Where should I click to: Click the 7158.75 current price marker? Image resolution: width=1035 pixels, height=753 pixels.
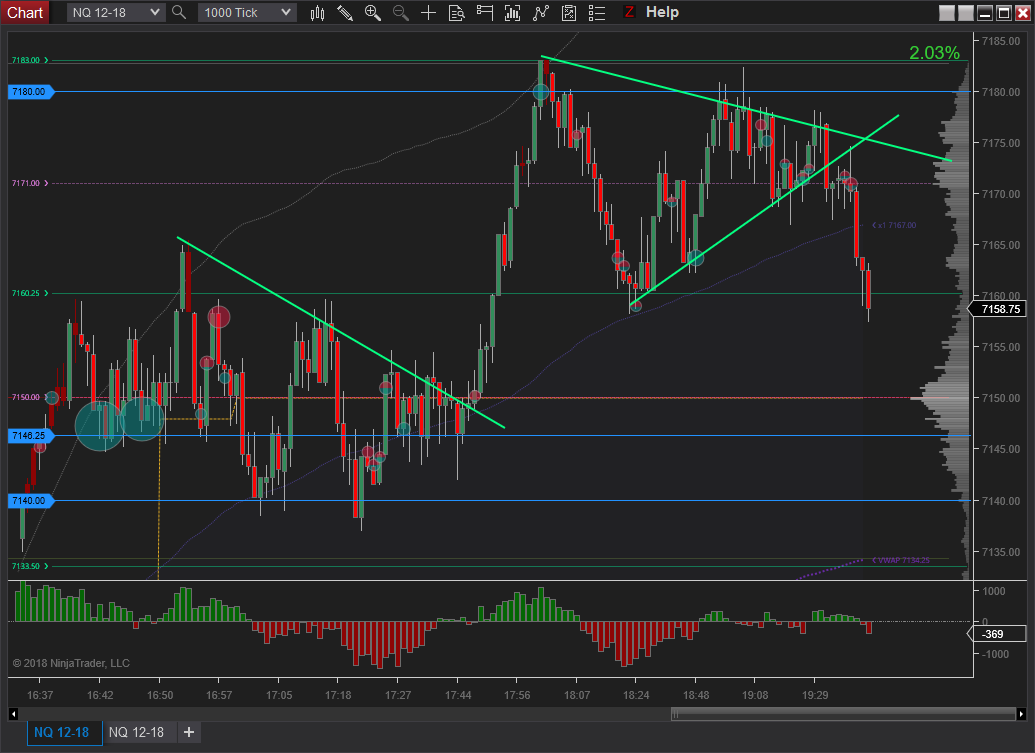click(997, 309)
